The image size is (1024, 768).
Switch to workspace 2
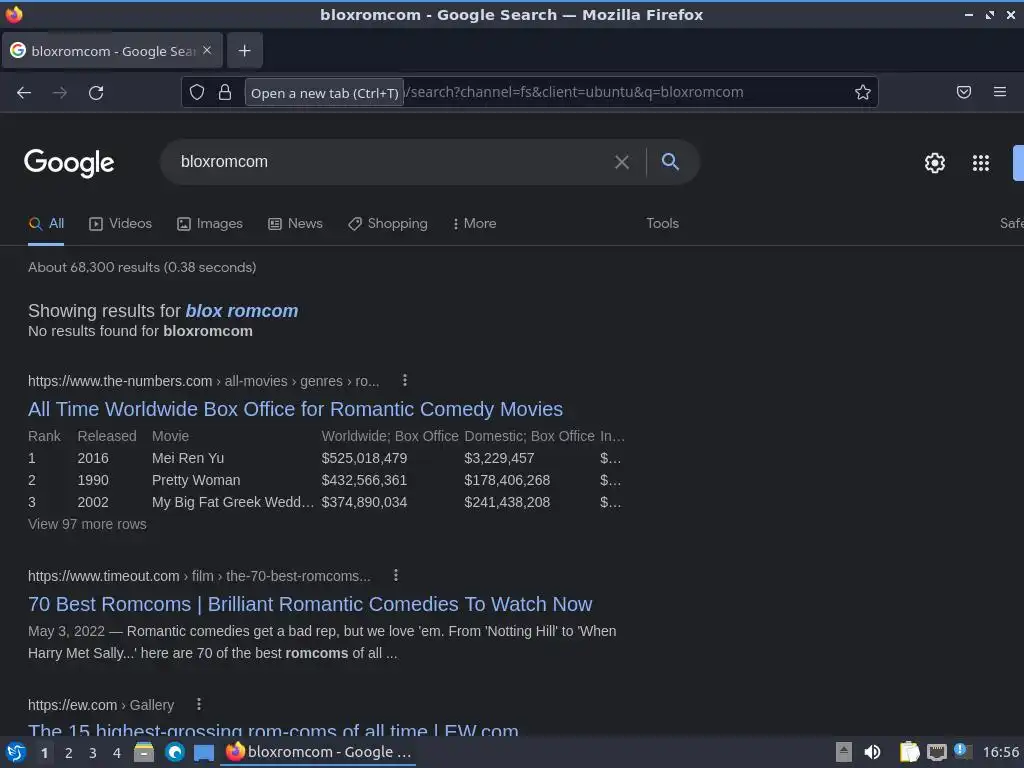click(69, 753)
